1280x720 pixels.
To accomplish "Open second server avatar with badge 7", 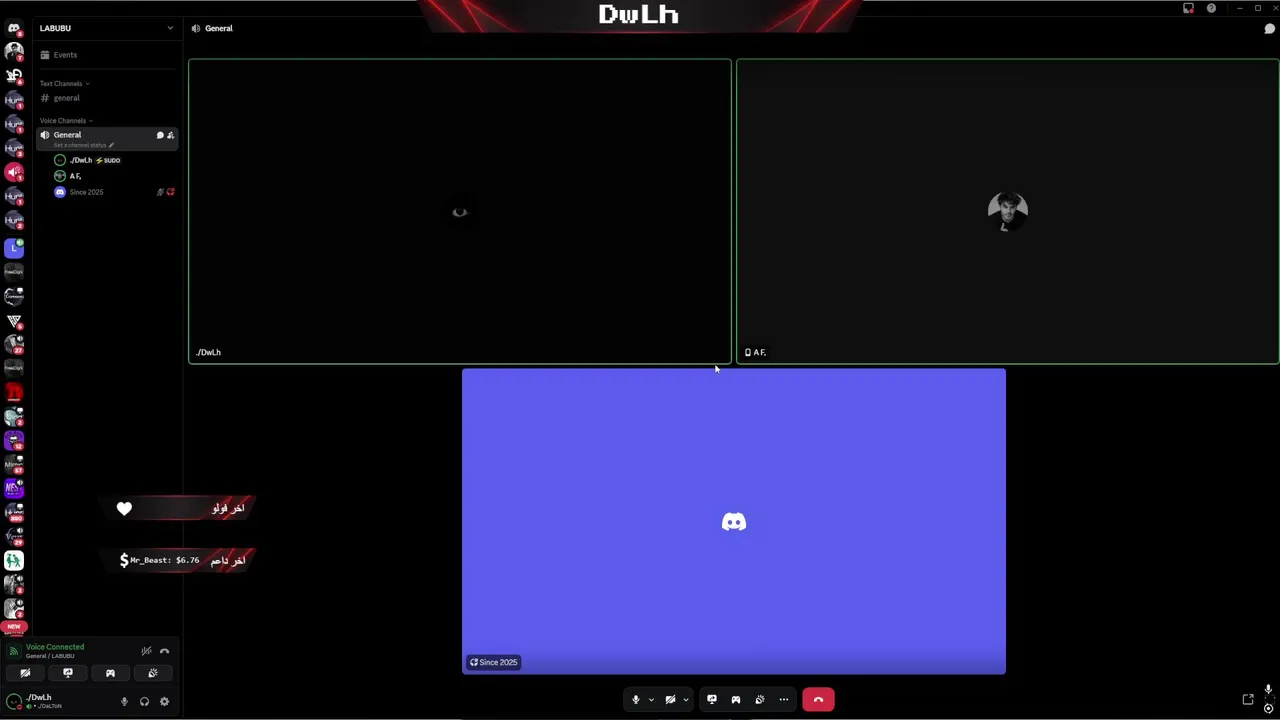I will pos(14,51).
